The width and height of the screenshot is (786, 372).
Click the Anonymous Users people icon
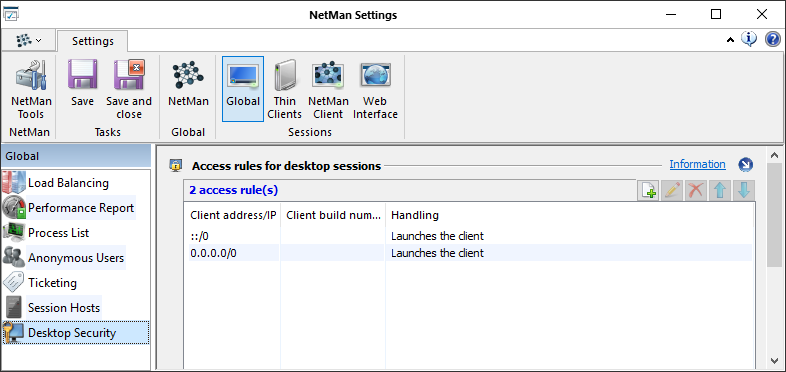[14, 258]
